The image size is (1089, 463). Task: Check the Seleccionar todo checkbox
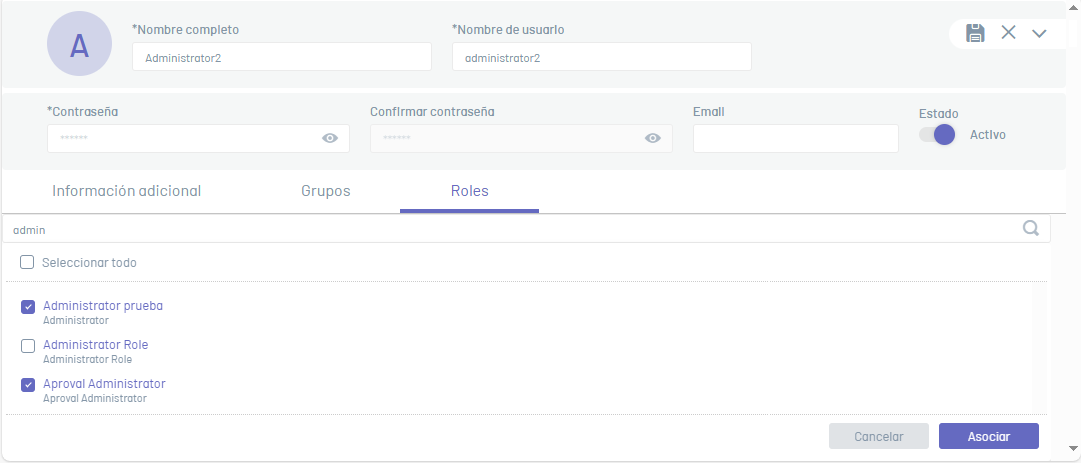pyautogui.click(x=27, y=262)
